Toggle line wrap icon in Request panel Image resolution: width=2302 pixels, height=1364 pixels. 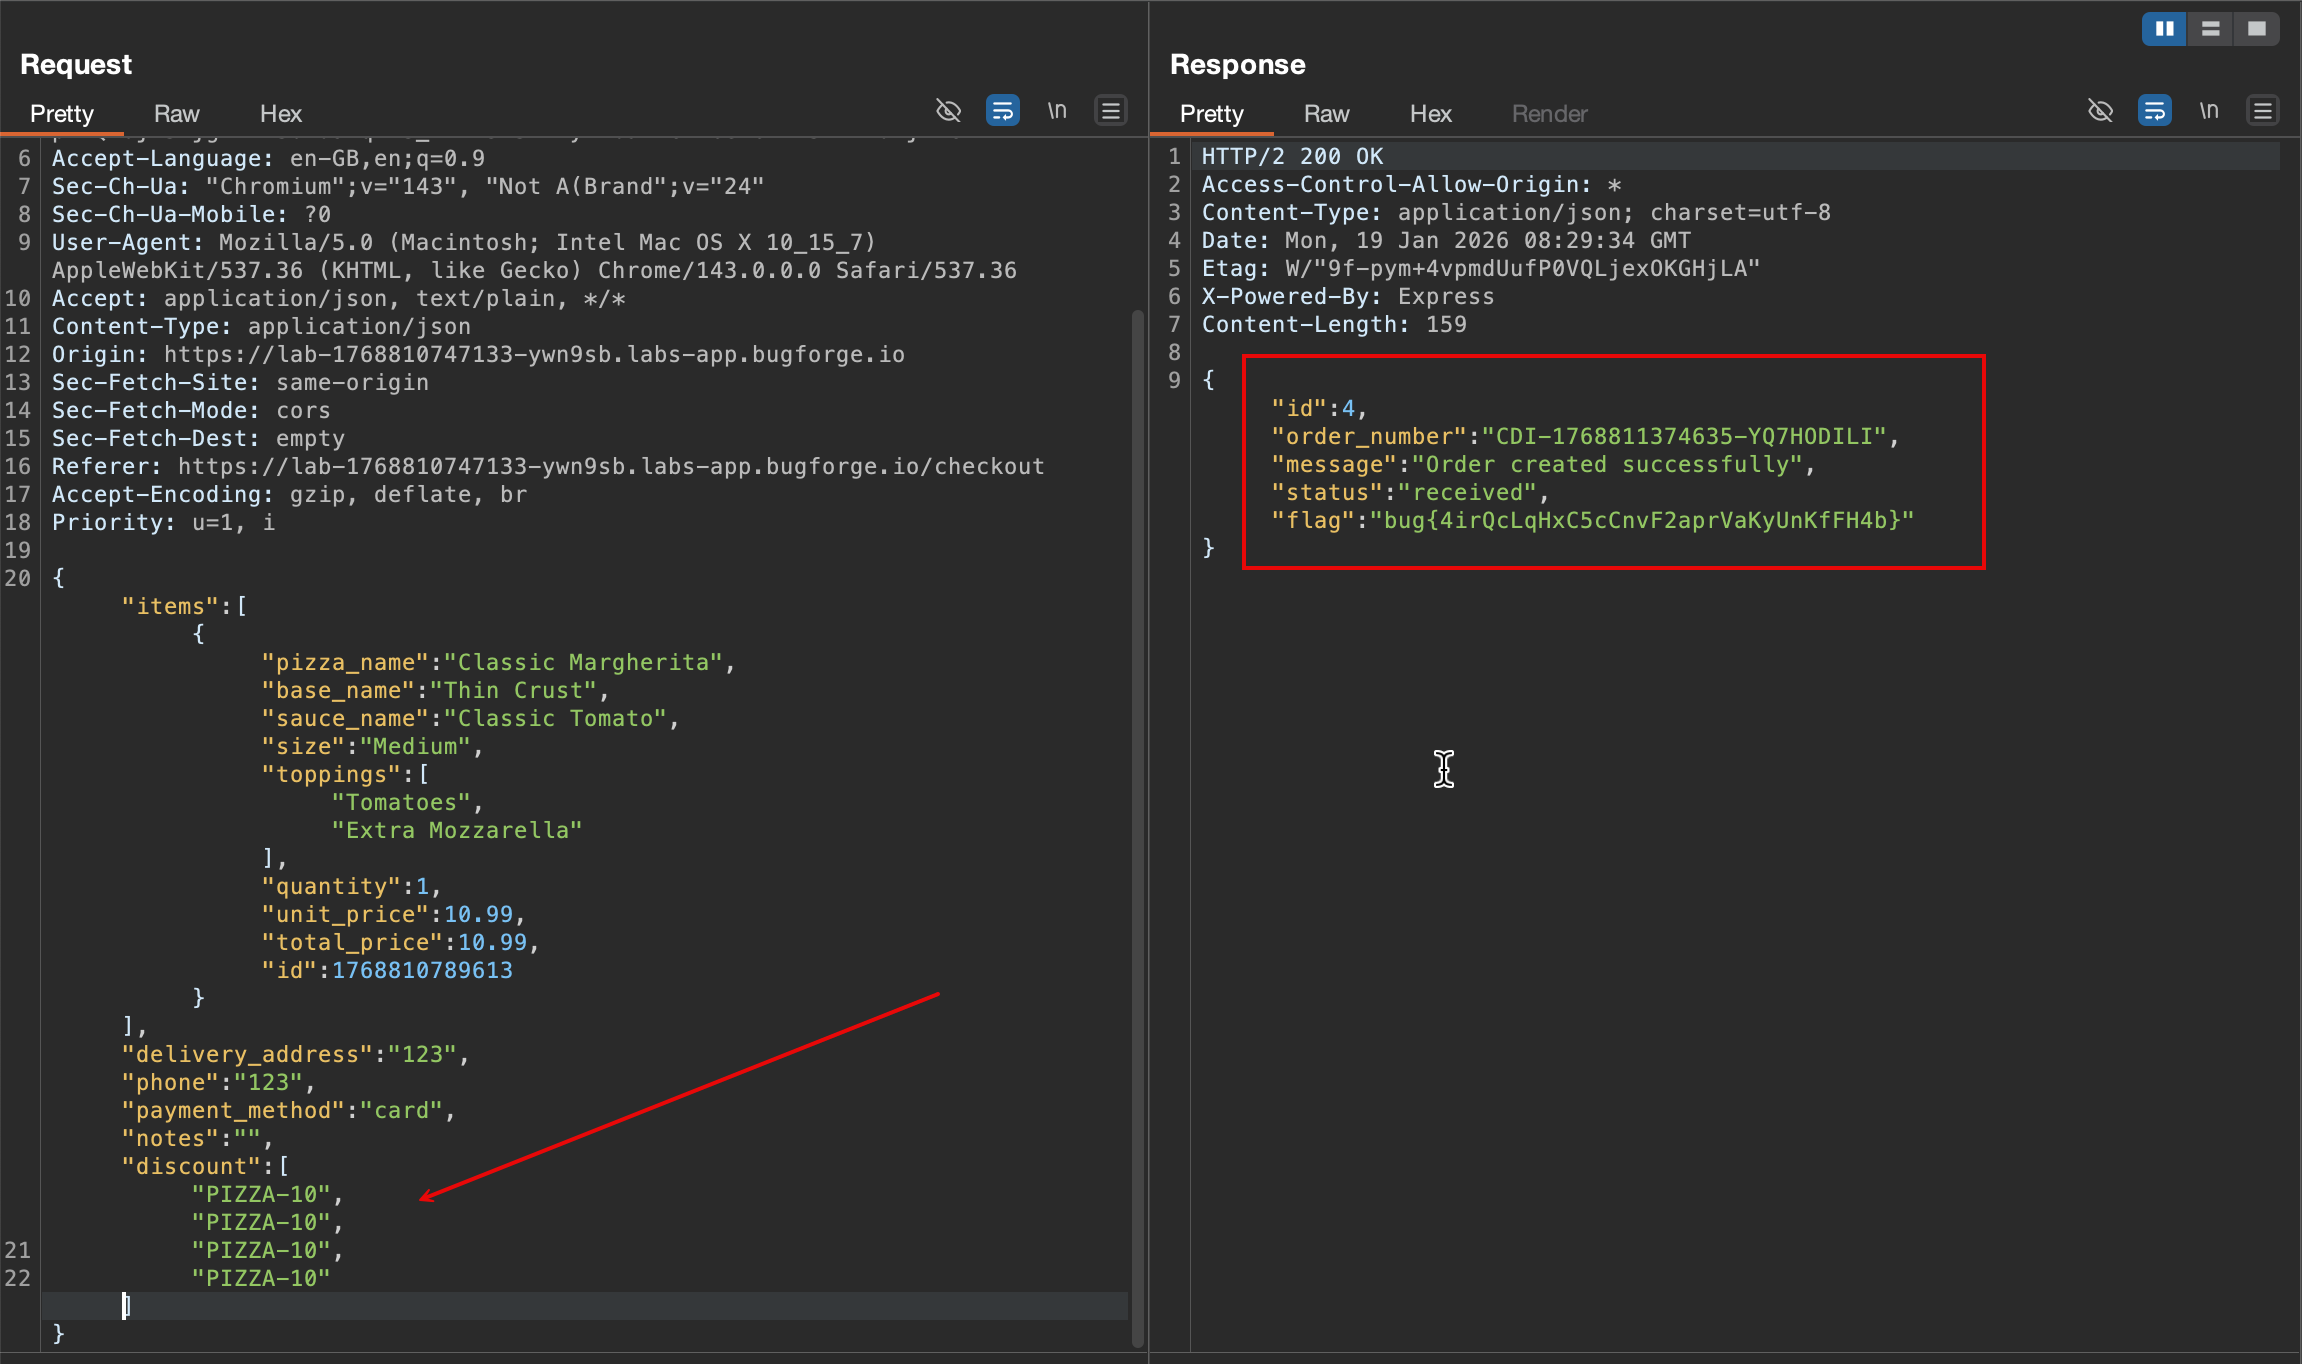tap(1002, 111)
